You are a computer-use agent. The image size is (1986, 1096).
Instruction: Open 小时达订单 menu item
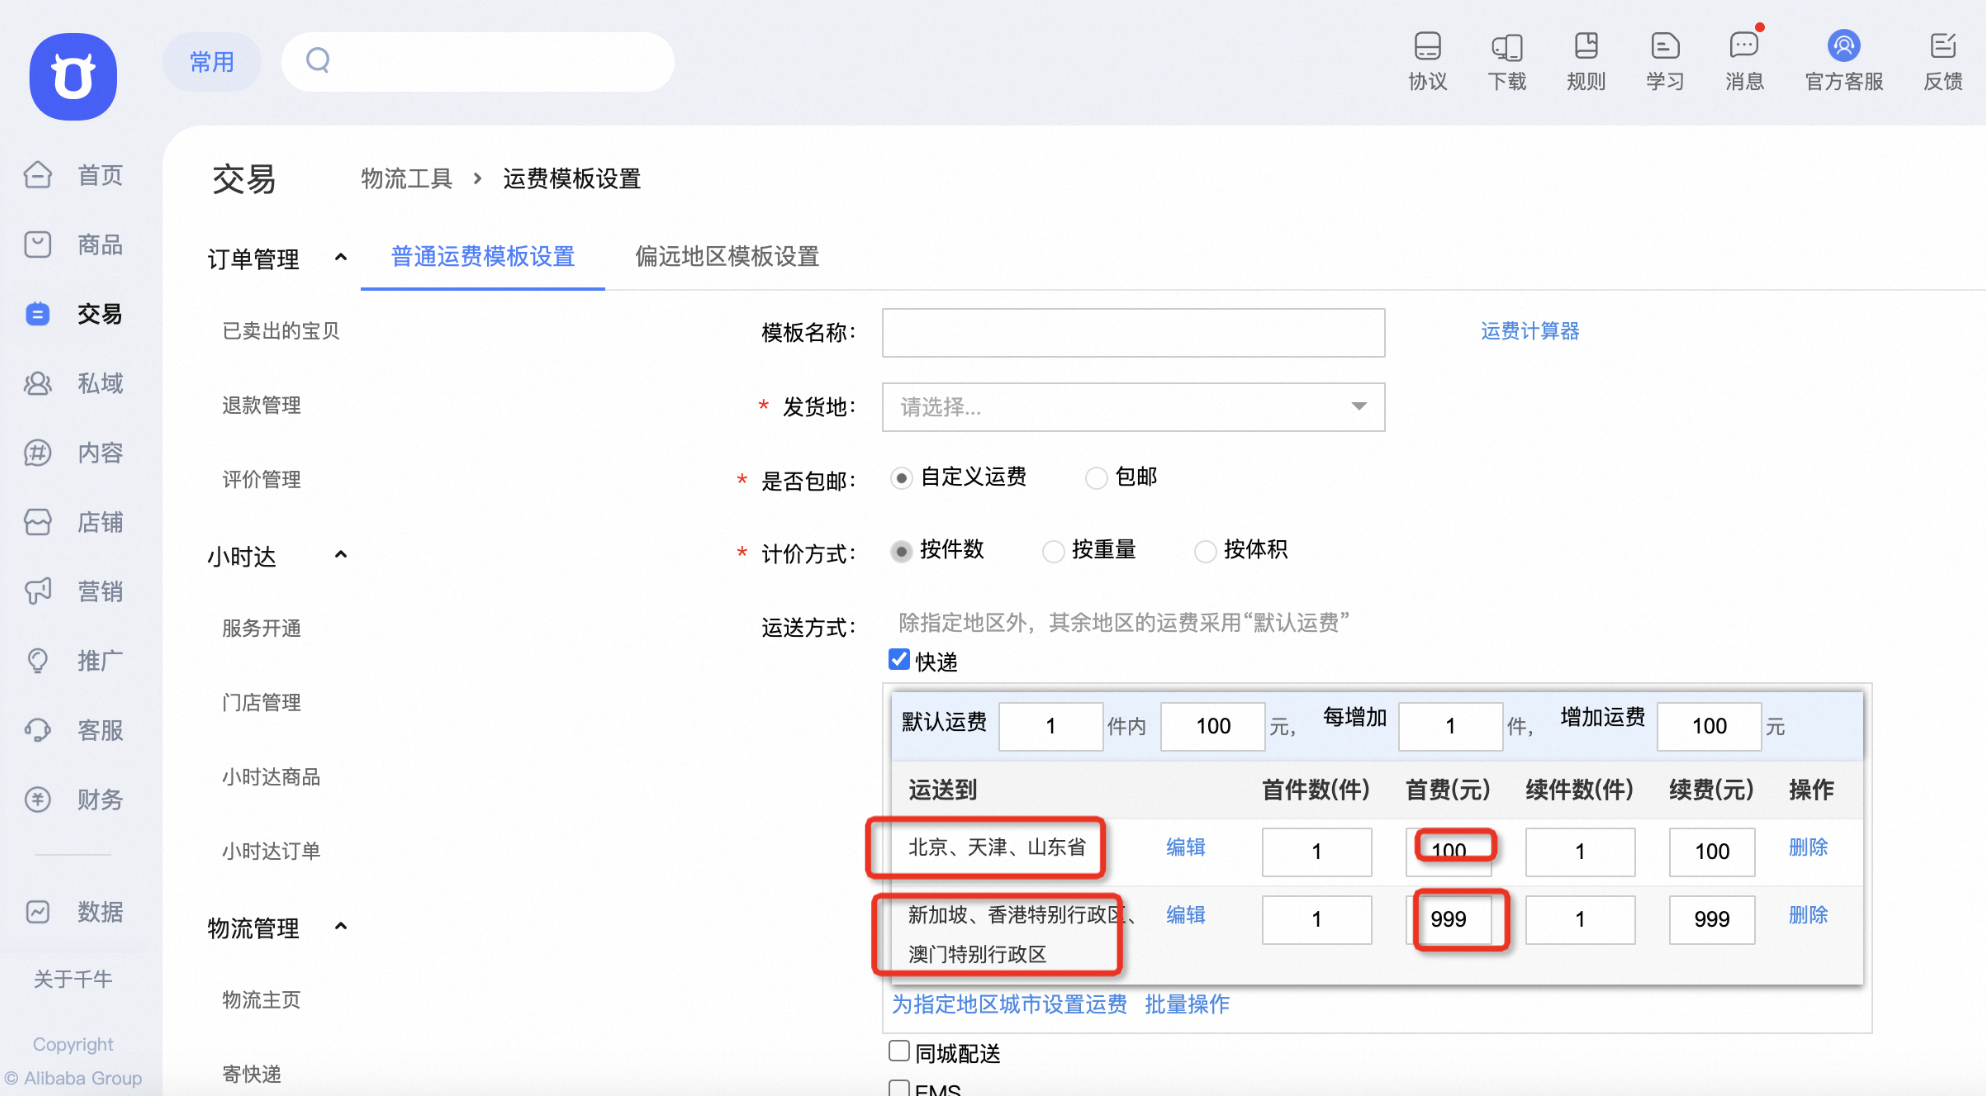[x=271, y=851]
